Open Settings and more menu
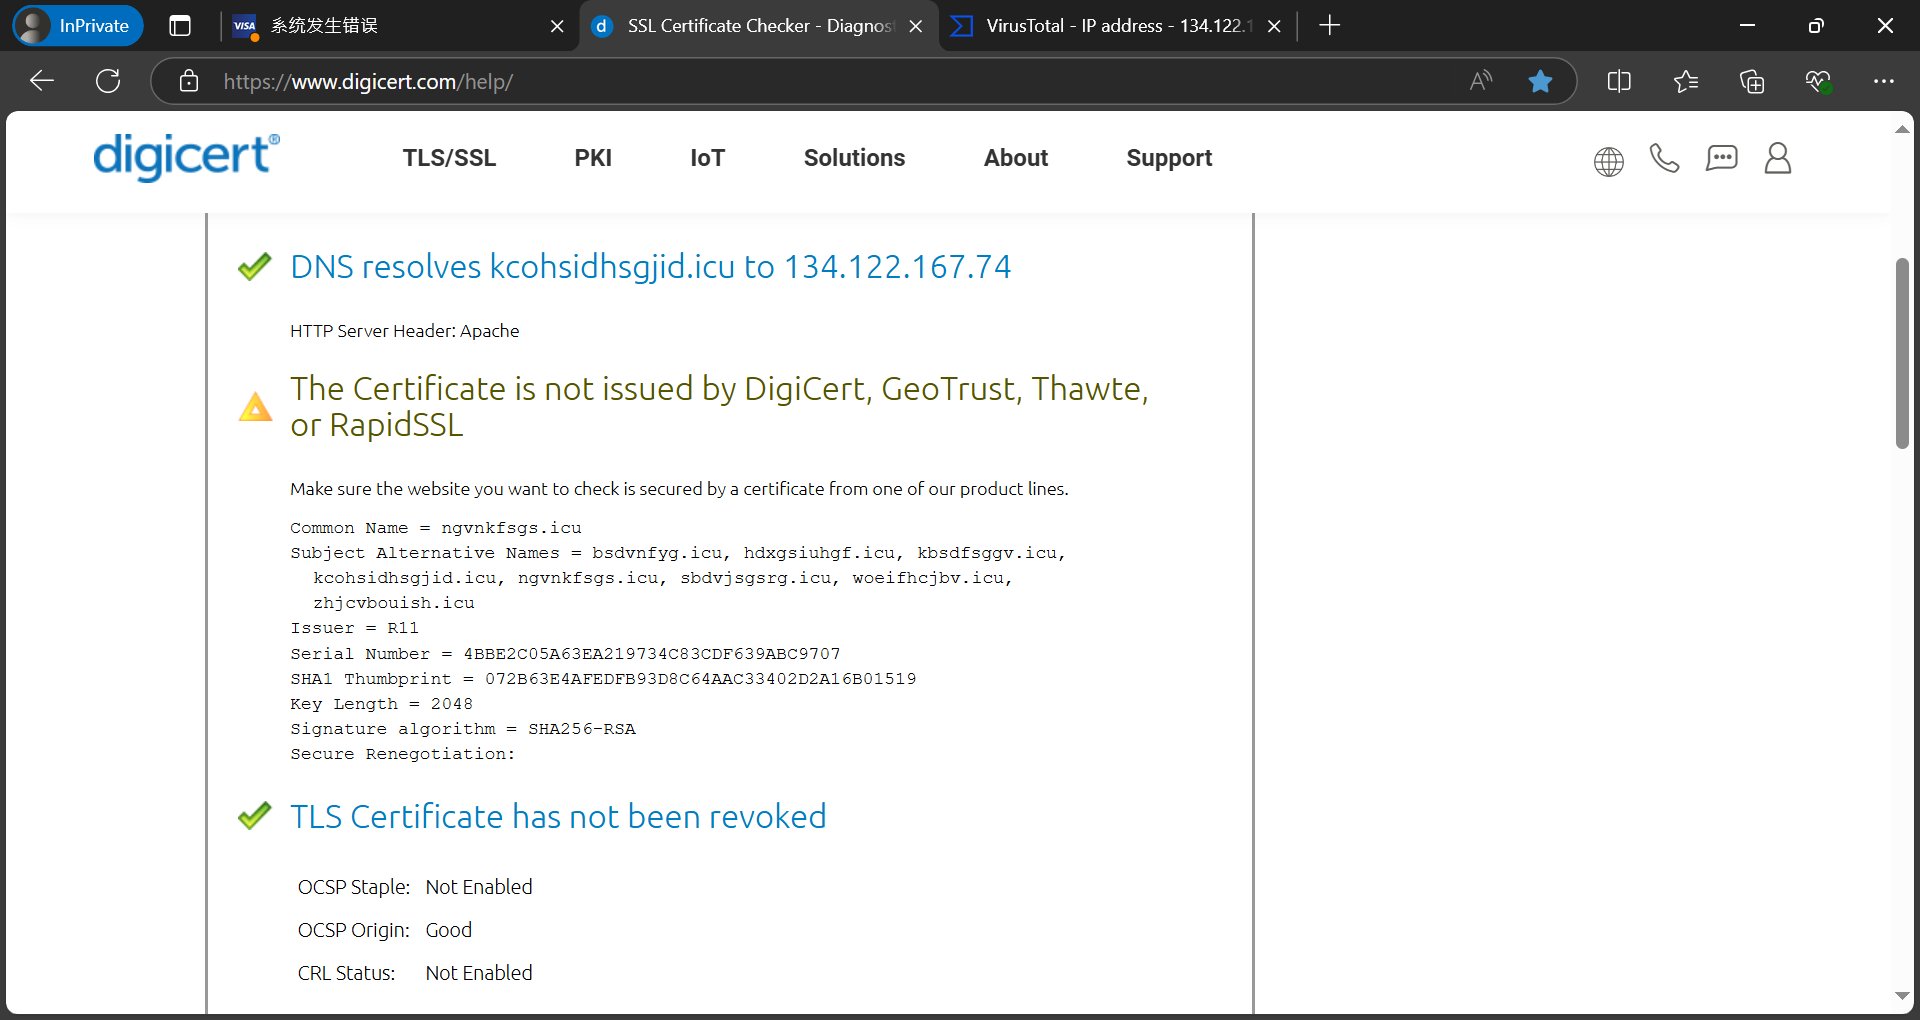Screen dimensions: 1920x1020 tap(1884, 81)
